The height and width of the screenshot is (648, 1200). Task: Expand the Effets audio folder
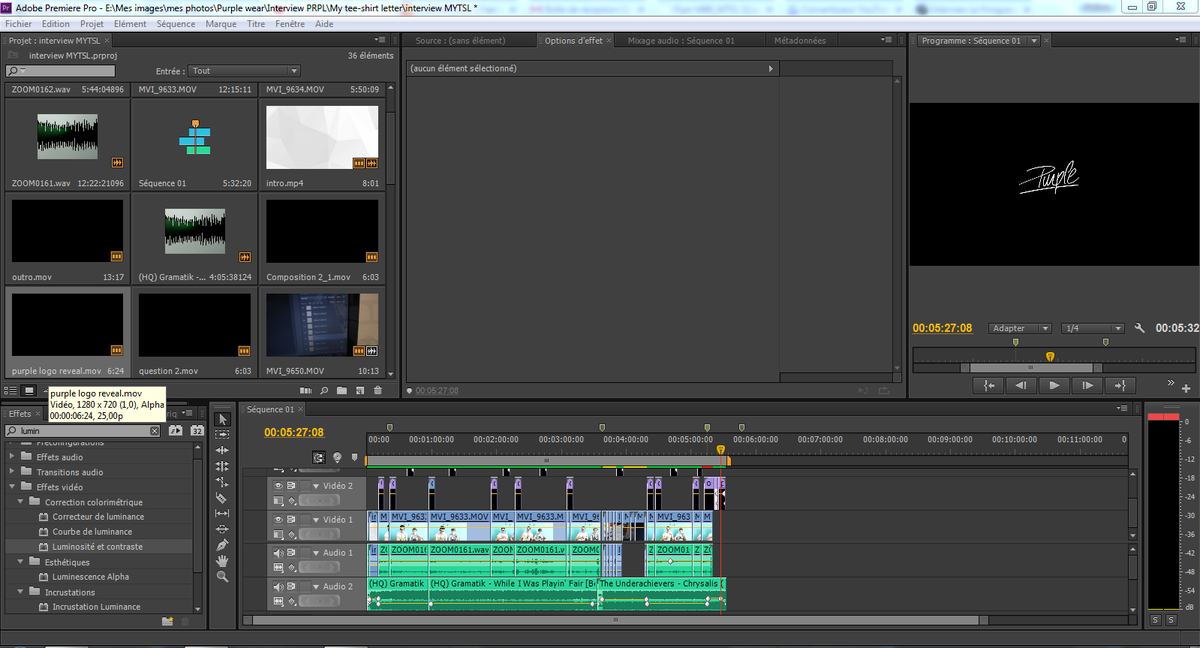(x=12, y=457)
